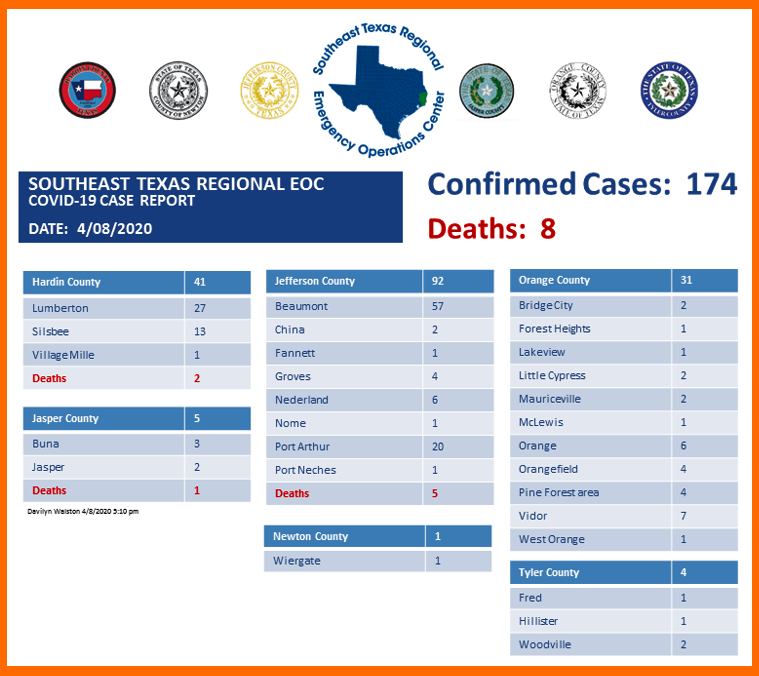Select the 'Little Cypress' row
This screenshot has height=676, width=759.
pos(624,376)
